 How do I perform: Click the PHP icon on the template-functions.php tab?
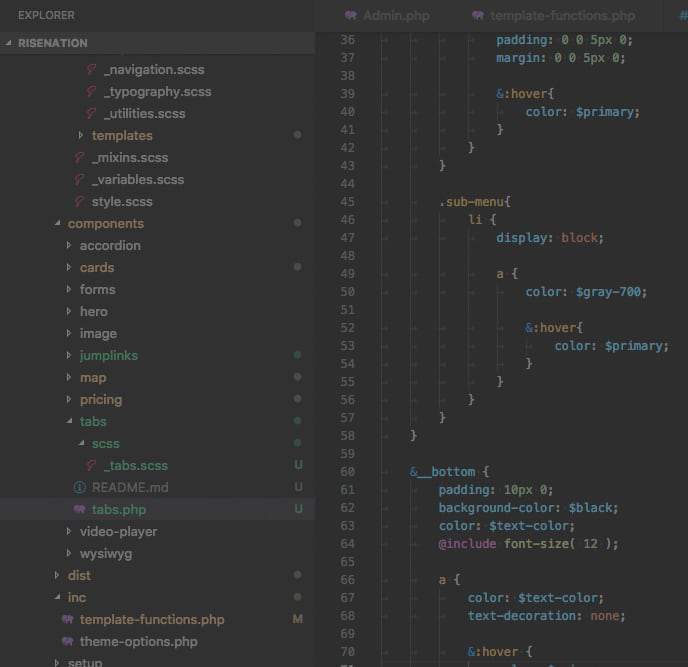pos(478,15)
